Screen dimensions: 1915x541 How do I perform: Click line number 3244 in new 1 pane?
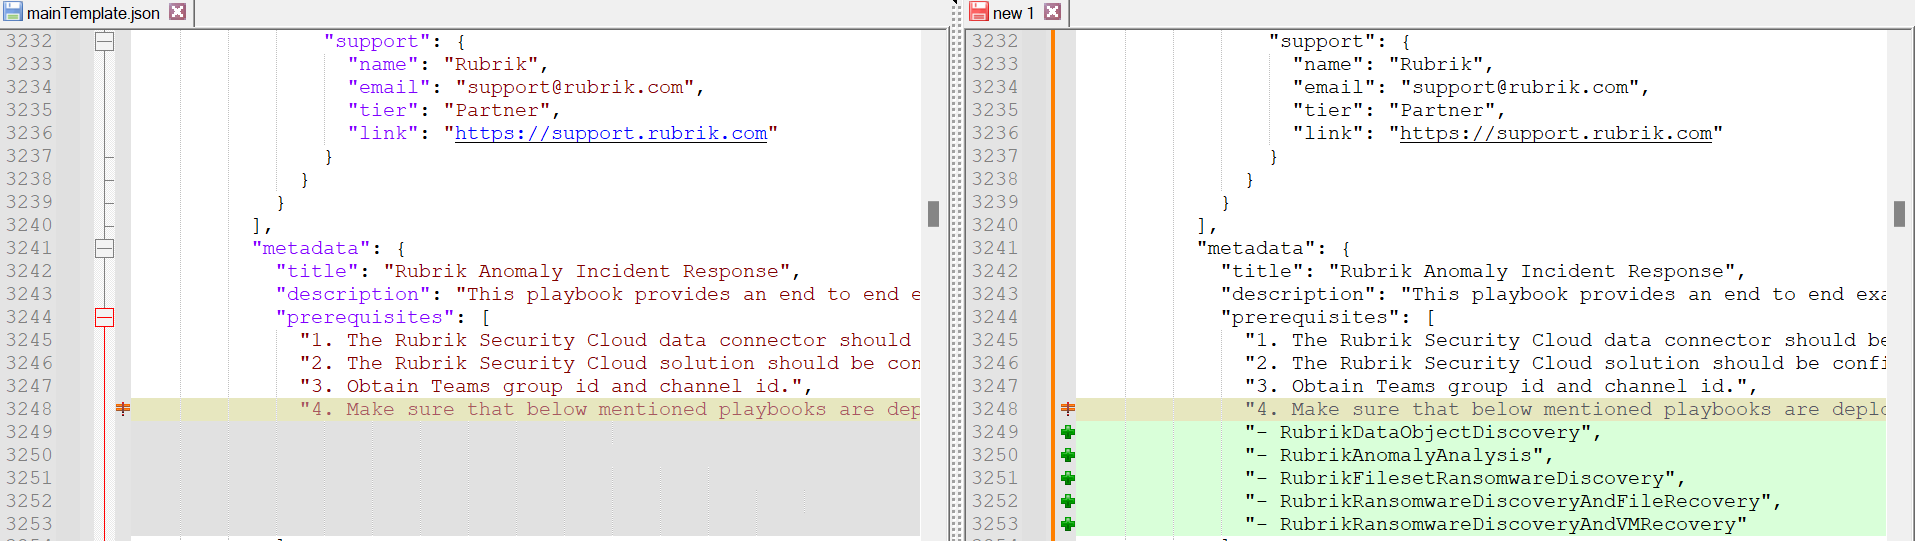click(x=995, y=317)
